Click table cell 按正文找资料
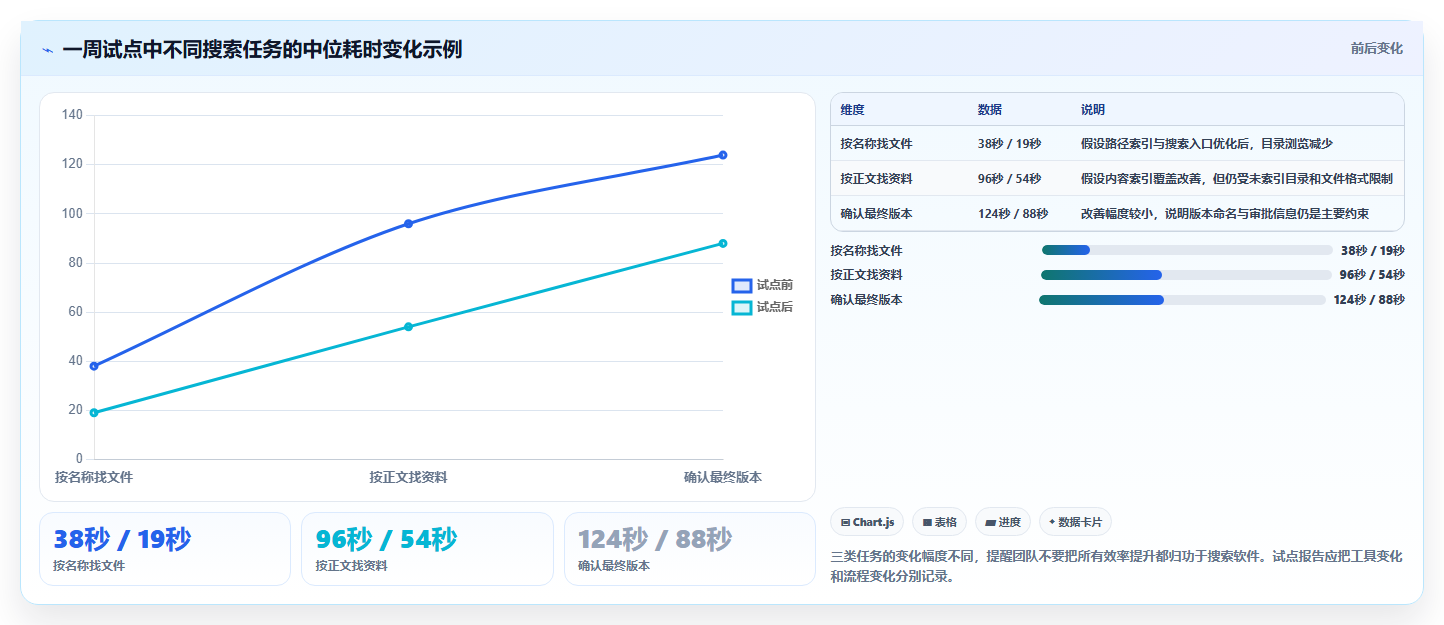The height and width of the screenshot is (625, 1444). (x=877, y=179)
